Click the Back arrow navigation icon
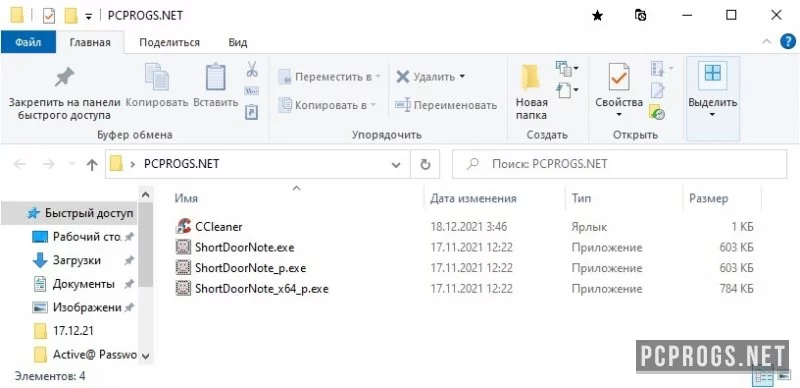This screenshot has height=388, width=800. tap(20, 164)
